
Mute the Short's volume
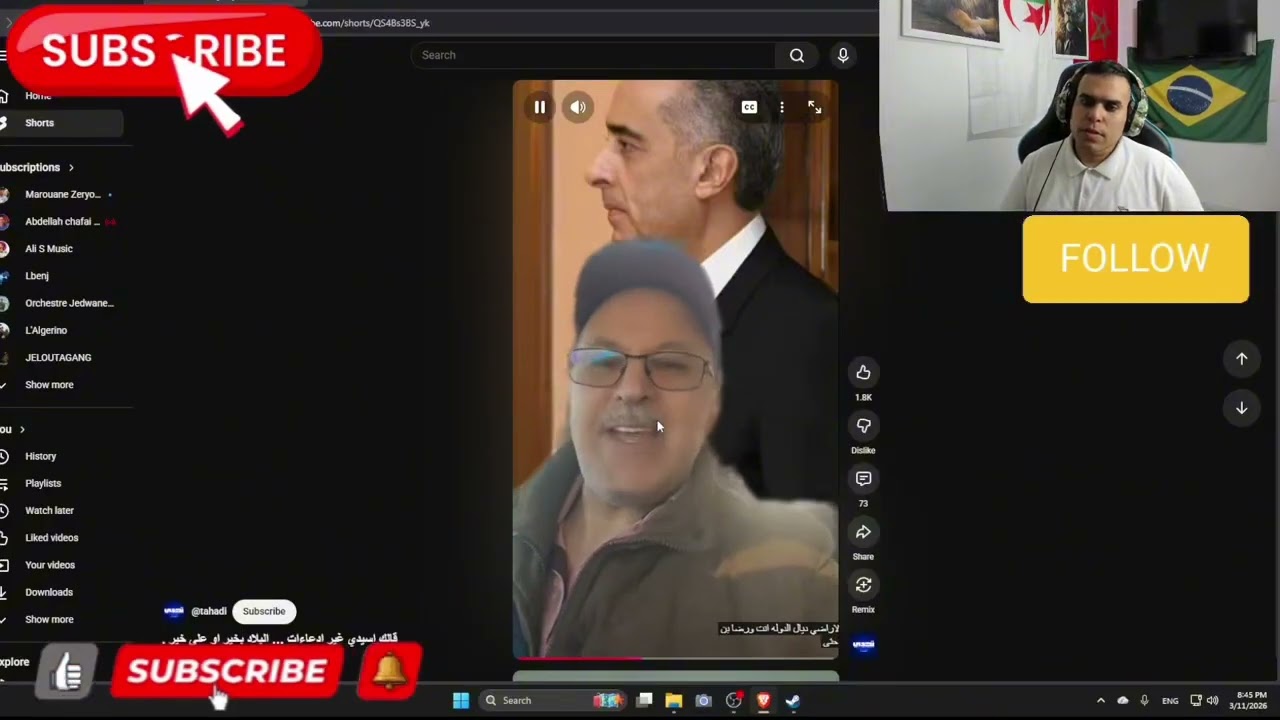pyautogui.click(x=578, y=107)
